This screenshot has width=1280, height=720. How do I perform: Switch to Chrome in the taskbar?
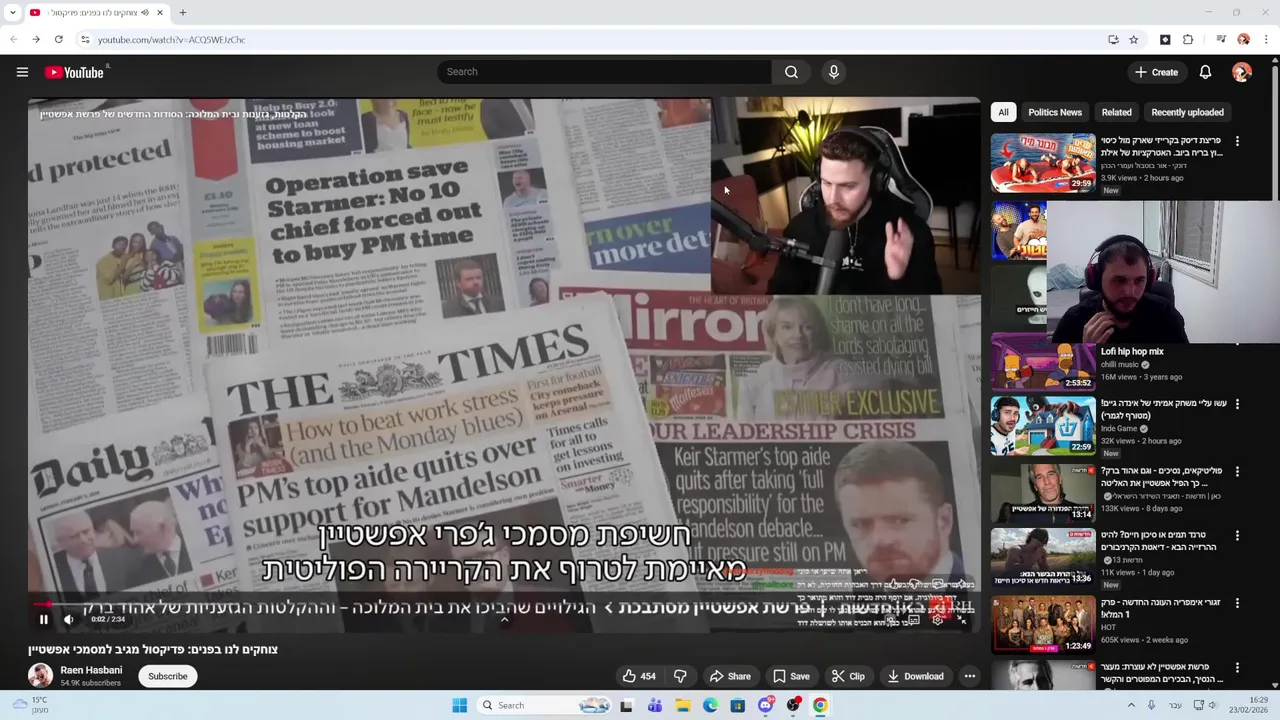[x=820, y=705]
